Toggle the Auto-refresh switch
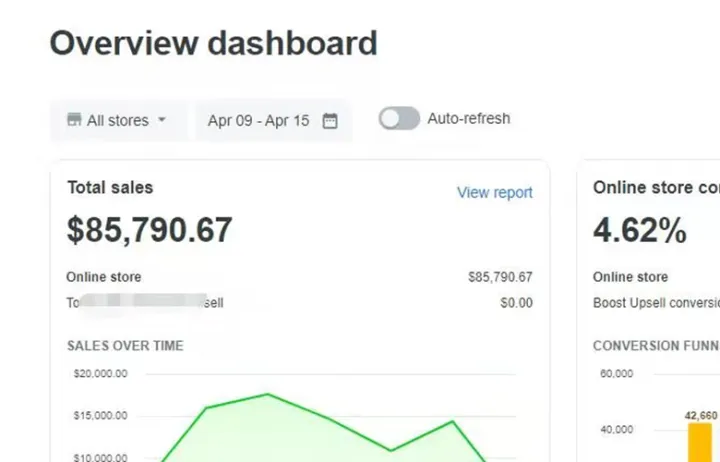 399,118
